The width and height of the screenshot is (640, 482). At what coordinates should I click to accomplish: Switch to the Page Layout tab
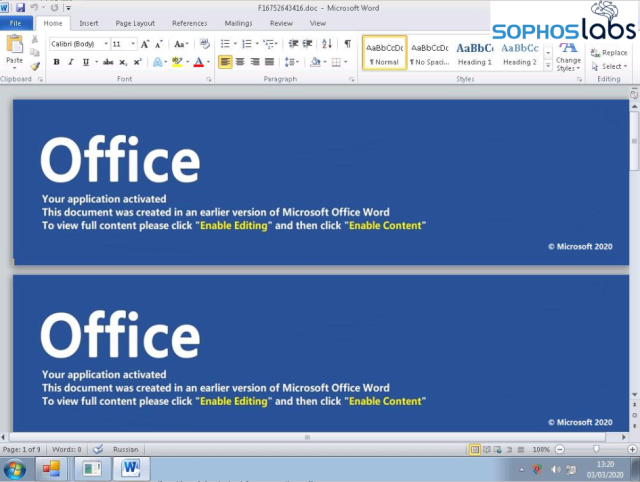coord(135,23)
